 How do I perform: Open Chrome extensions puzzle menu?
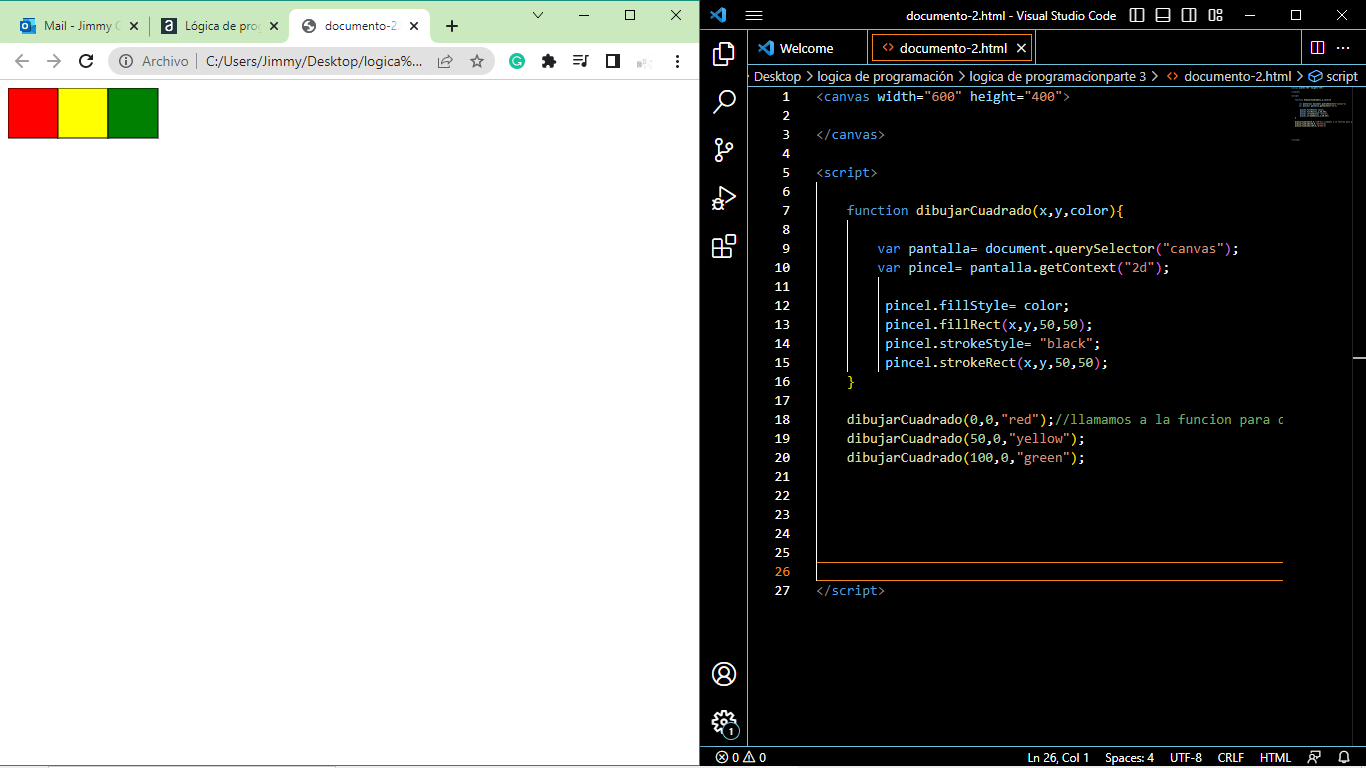pyautogui.click(x=549, y=61)
